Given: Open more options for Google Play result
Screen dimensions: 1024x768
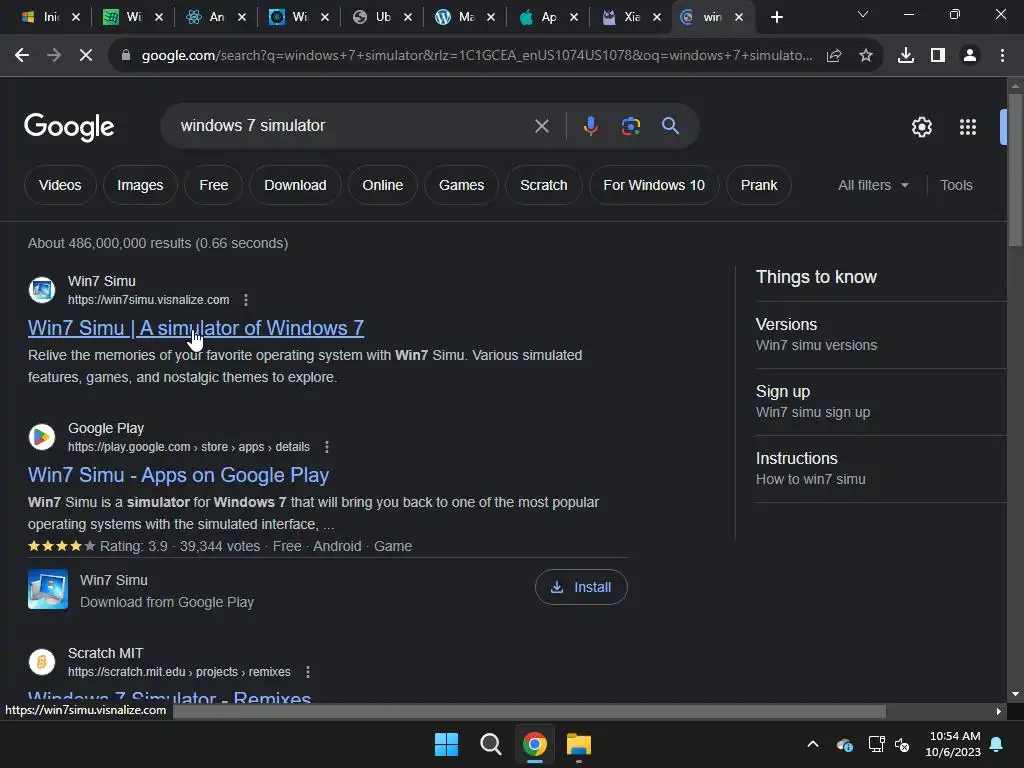Looking at the screenshot, I should coord(327,447).
